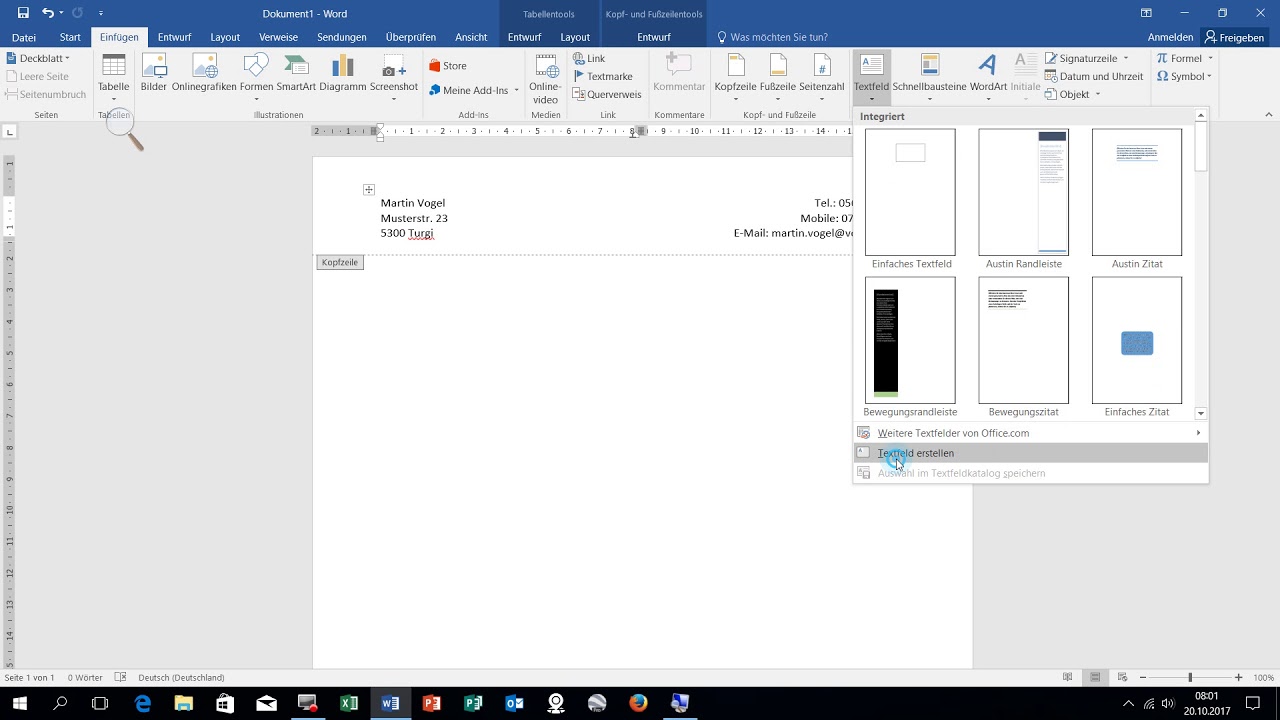Open Edge browser from taskbar

coord(142,703)
